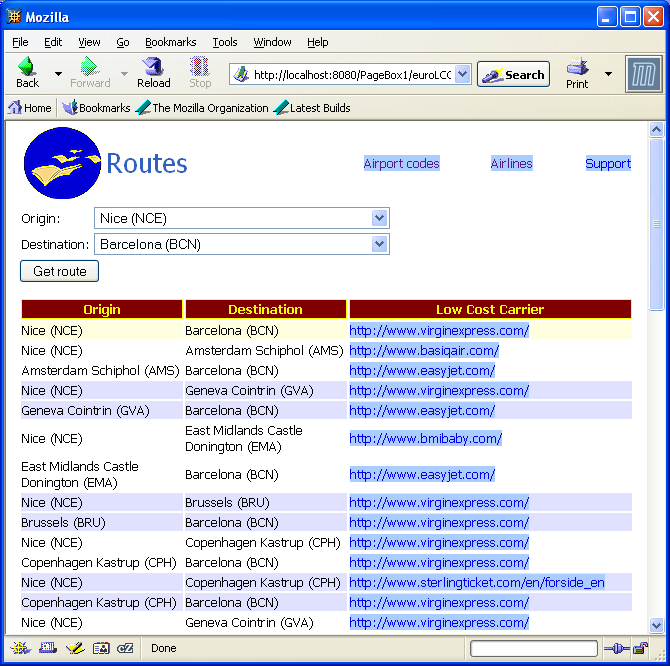The height and width of the screenshot is (666, 670).
Task: Open IRC Chat from status bar icon
Action: [x=125, y=648]
